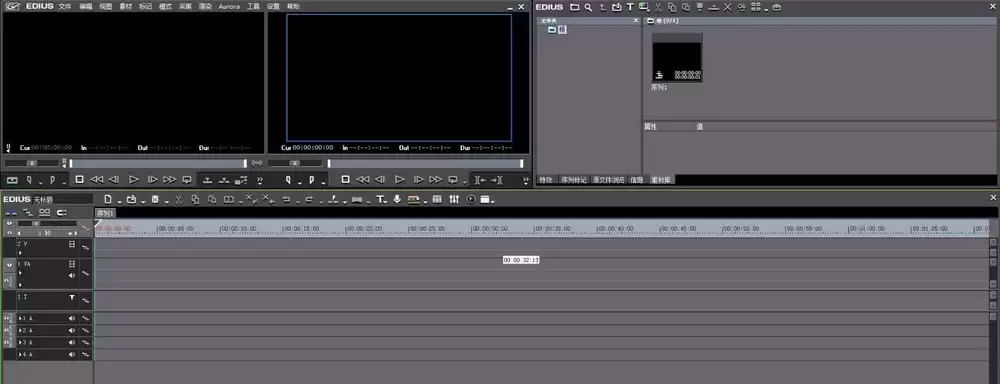Screen dimensions: 1000x384
Task: Toggle film icon on 2 V track
Action: pos(72,244)
